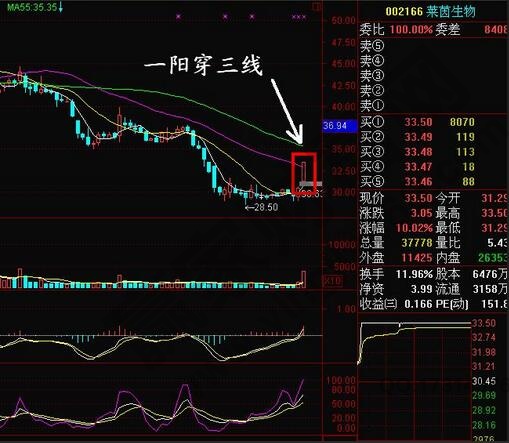This screenshot has height=443, width=509.
Task: Select the 卖① ask row
Action: click(433, 105)
